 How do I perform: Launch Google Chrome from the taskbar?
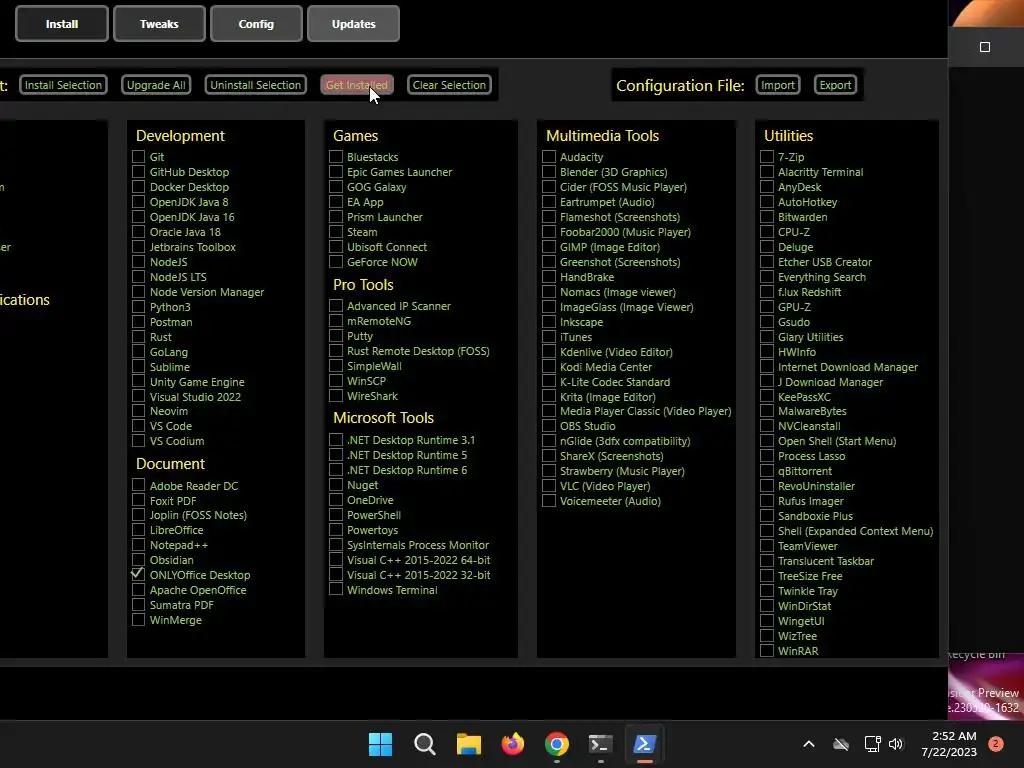point(556,744)
